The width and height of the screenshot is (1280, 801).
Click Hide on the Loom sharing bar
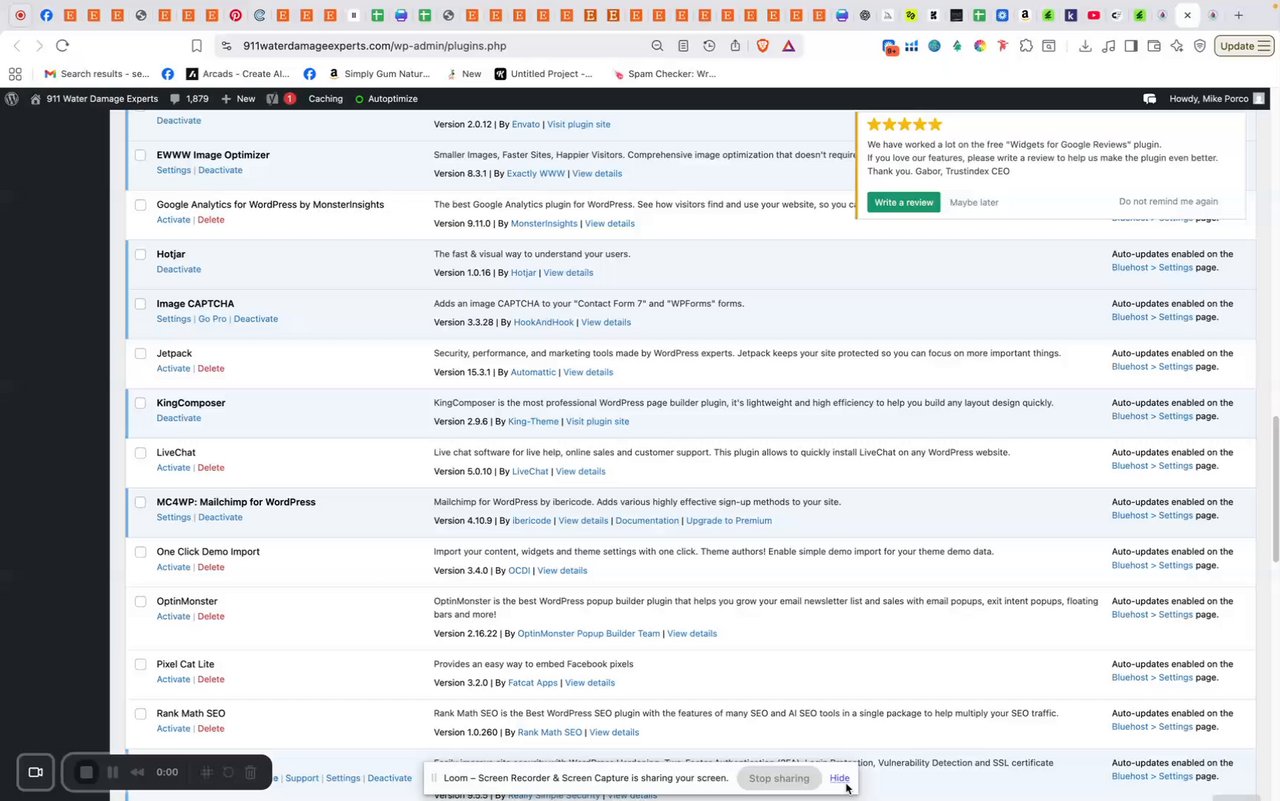pyautogui.click(x=839, y=778)
